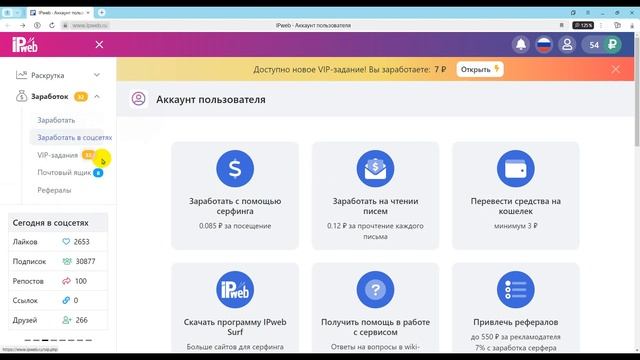Viewport: 640px width, 360px height.
Task: Expand the Раскрутка menu section
Action: pos(58,75)
